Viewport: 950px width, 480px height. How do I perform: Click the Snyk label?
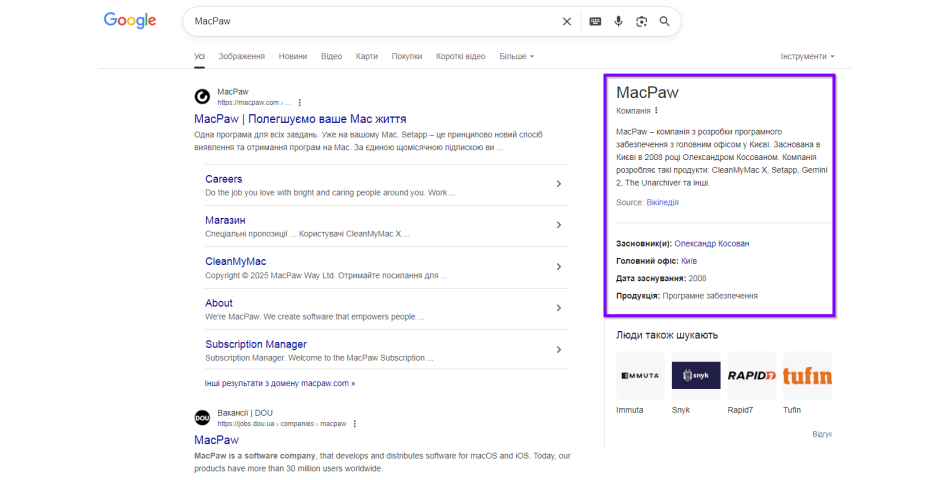(681, 410)
